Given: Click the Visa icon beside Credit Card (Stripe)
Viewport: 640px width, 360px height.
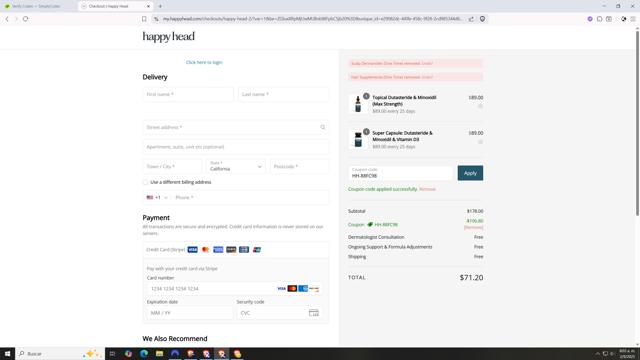Looking at the screenshot, I should [193, 250].
